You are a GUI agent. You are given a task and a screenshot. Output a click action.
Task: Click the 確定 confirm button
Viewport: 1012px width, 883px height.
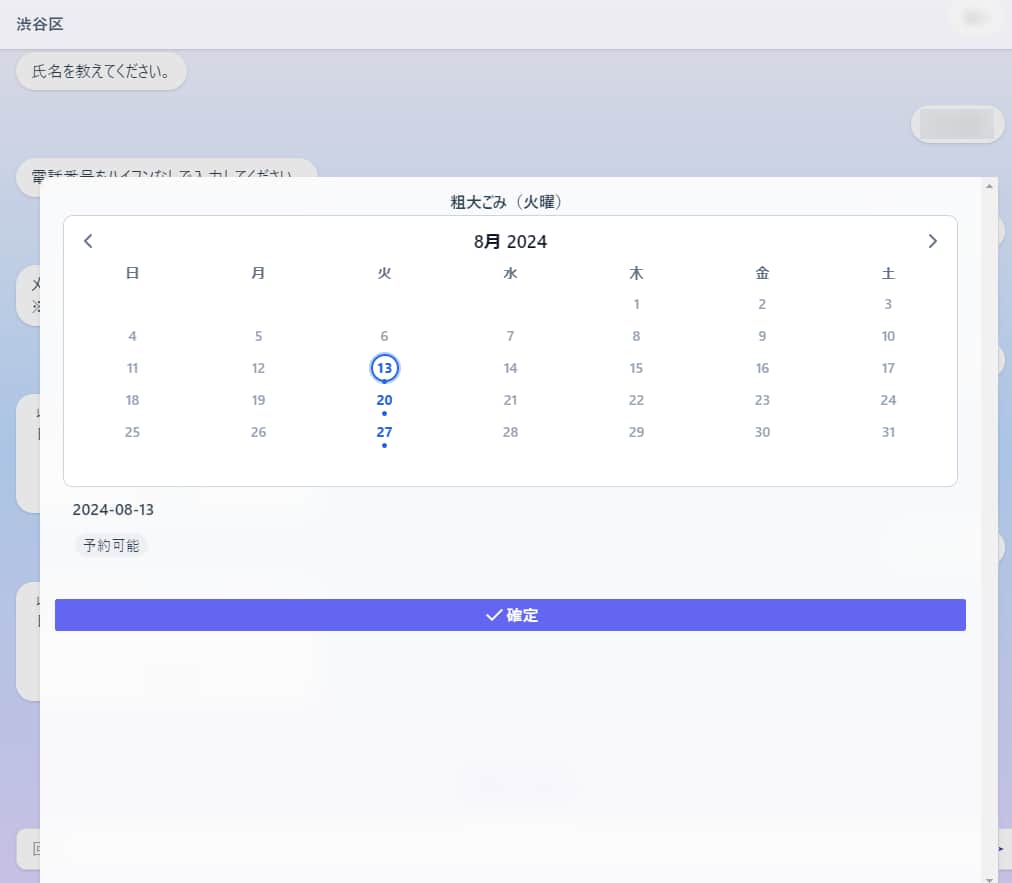coord(511,615)
